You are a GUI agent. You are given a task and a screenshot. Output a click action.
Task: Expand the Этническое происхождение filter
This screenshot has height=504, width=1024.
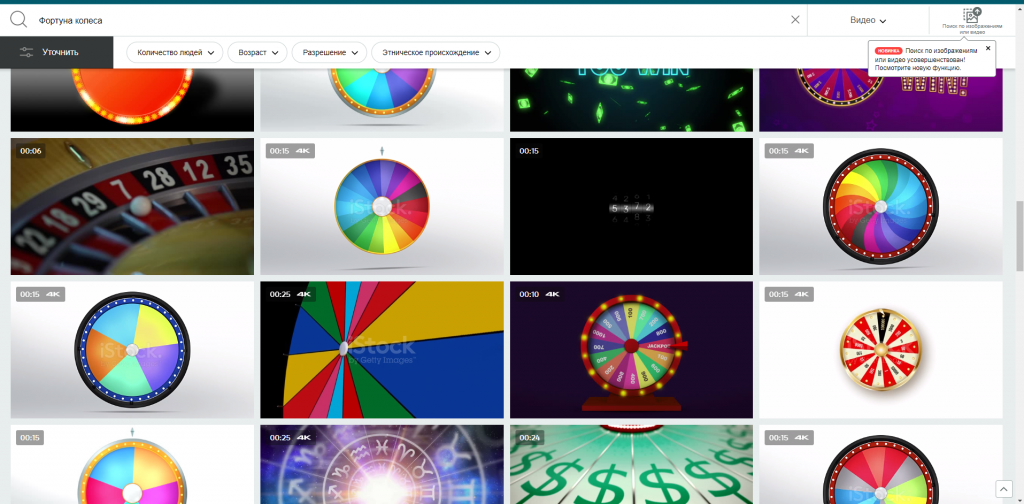point(436,52)
